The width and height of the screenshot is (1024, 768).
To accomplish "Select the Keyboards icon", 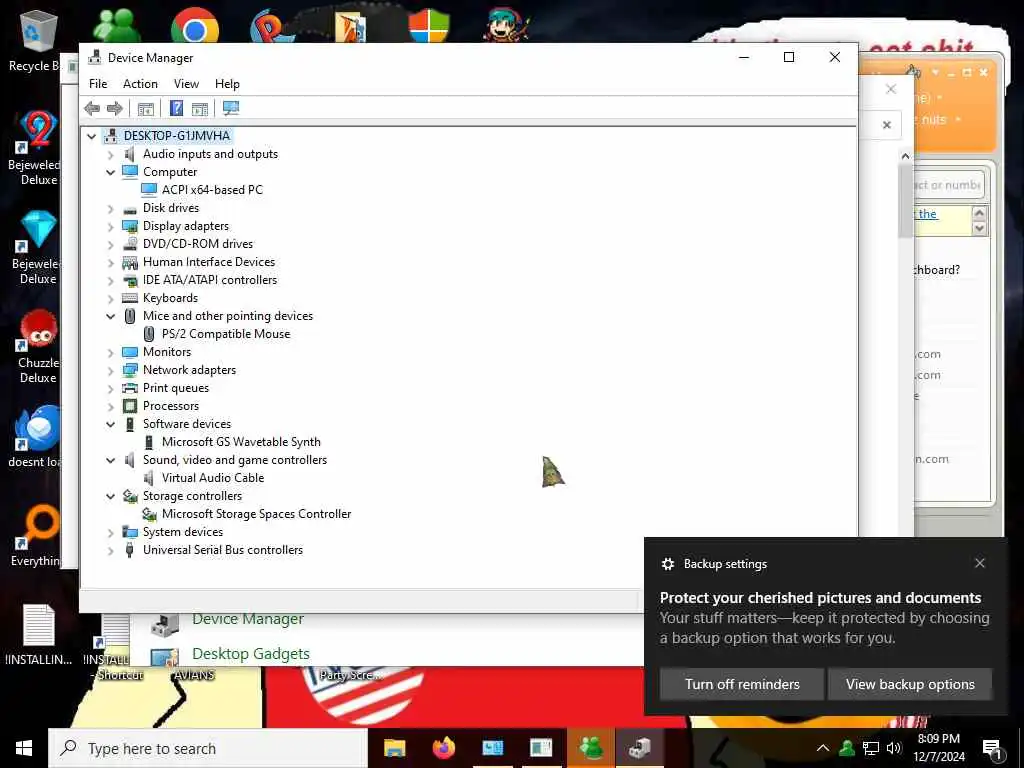I will 130,298.
